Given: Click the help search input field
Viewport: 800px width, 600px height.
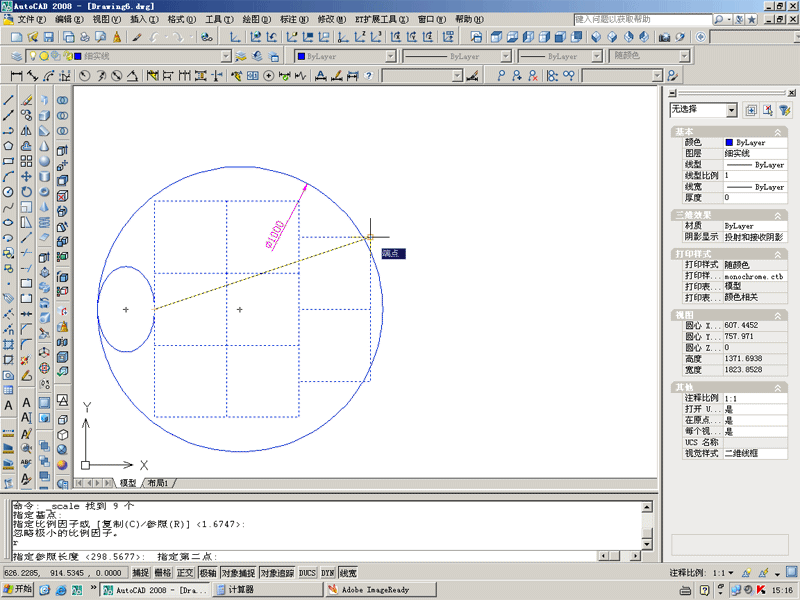Looking at the screenshot, I should point(643,19).
